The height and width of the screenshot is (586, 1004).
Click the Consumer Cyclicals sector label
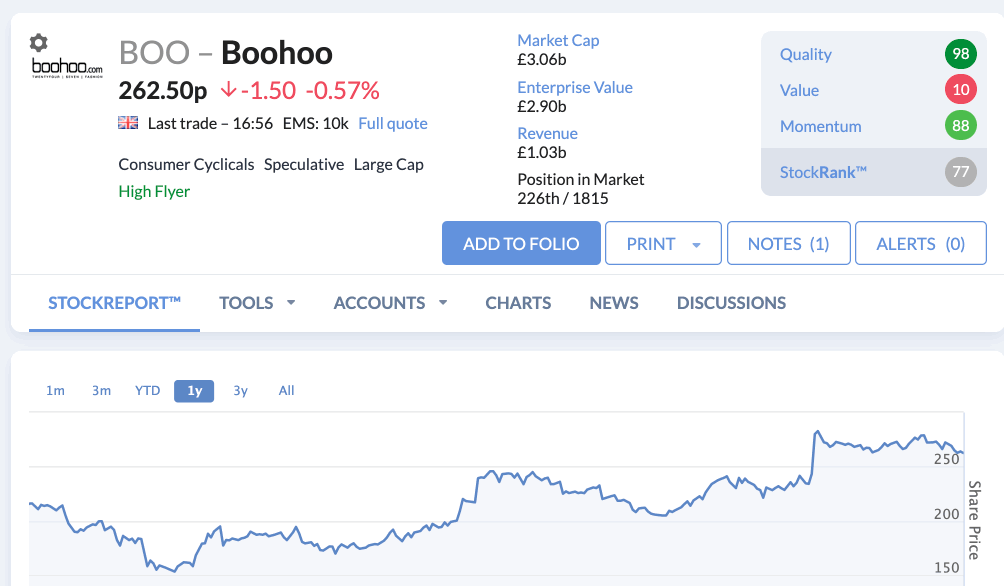pos(186,165)
